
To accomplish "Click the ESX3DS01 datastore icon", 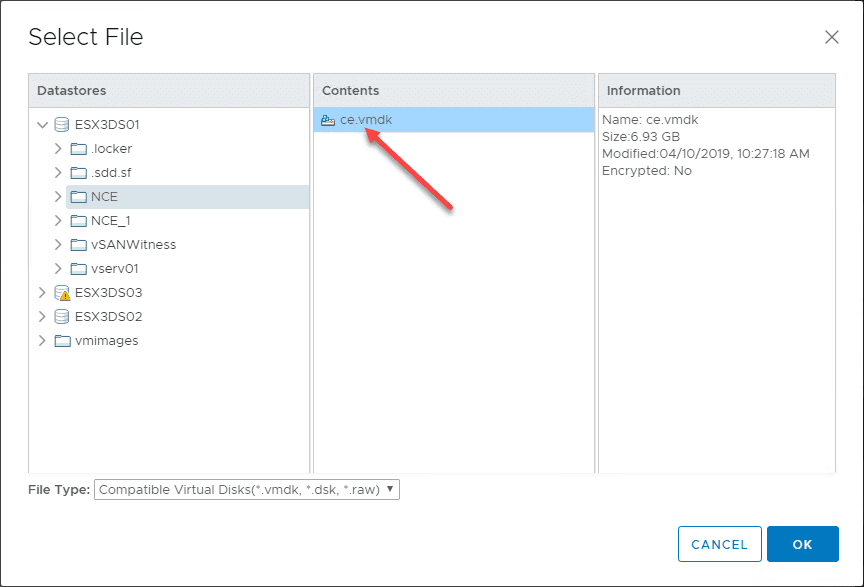I will 62,125.
